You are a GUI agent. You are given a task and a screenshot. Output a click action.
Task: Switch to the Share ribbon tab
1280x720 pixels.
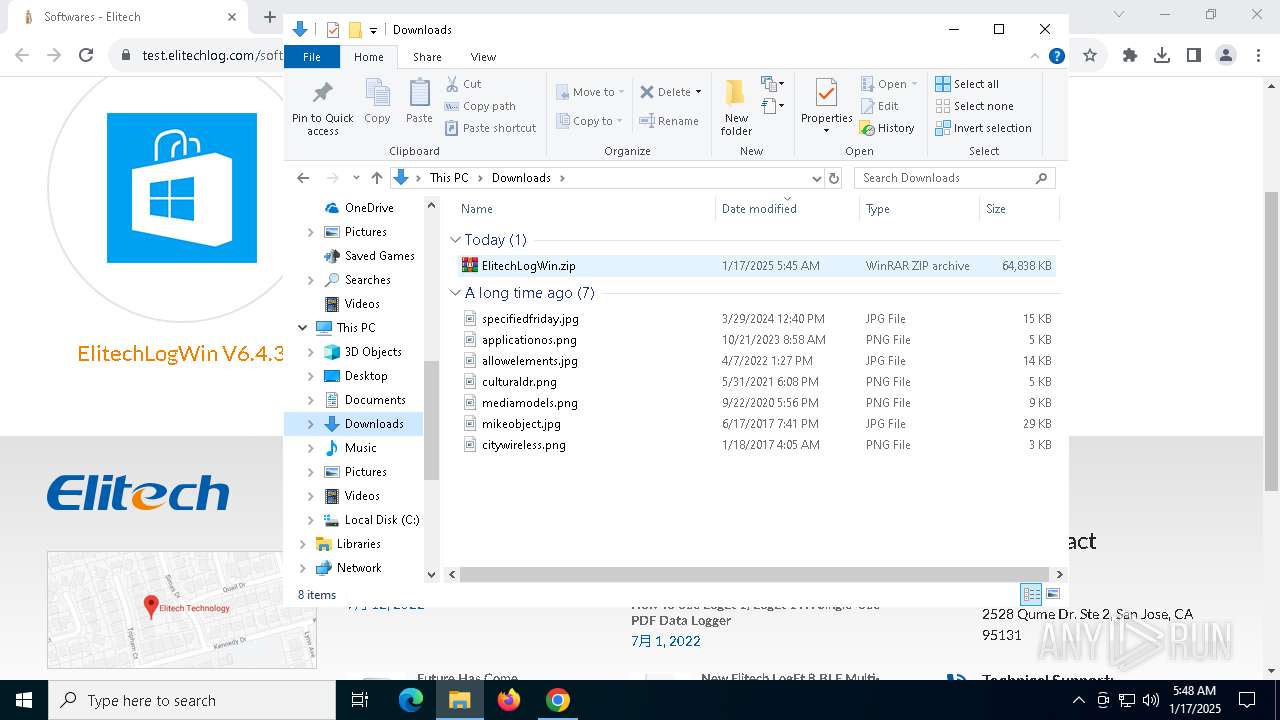427,57
